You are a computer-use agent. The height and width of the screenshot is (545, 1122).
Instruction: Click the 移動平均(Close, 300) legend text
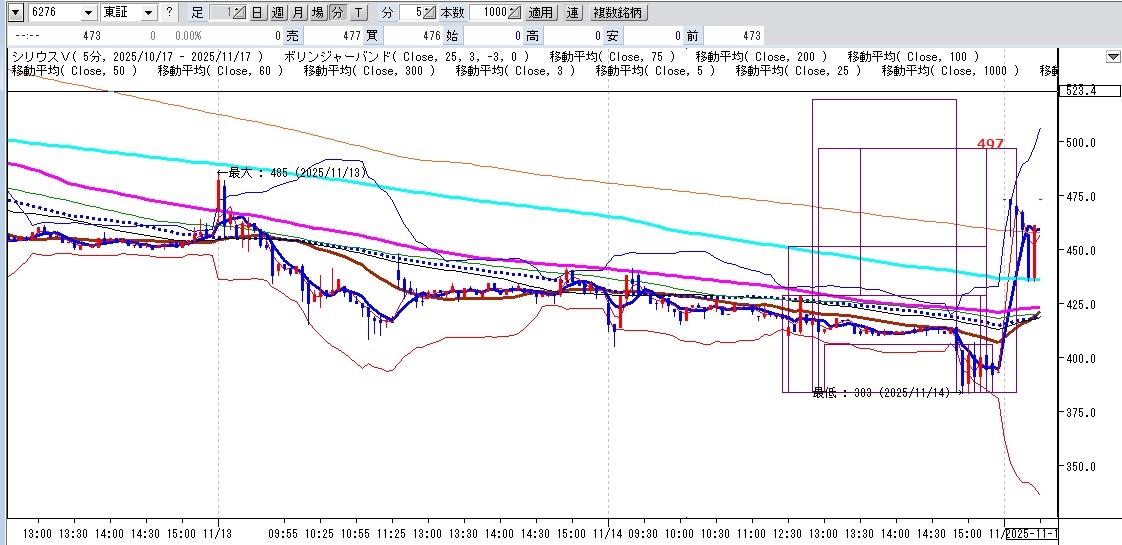369,70
